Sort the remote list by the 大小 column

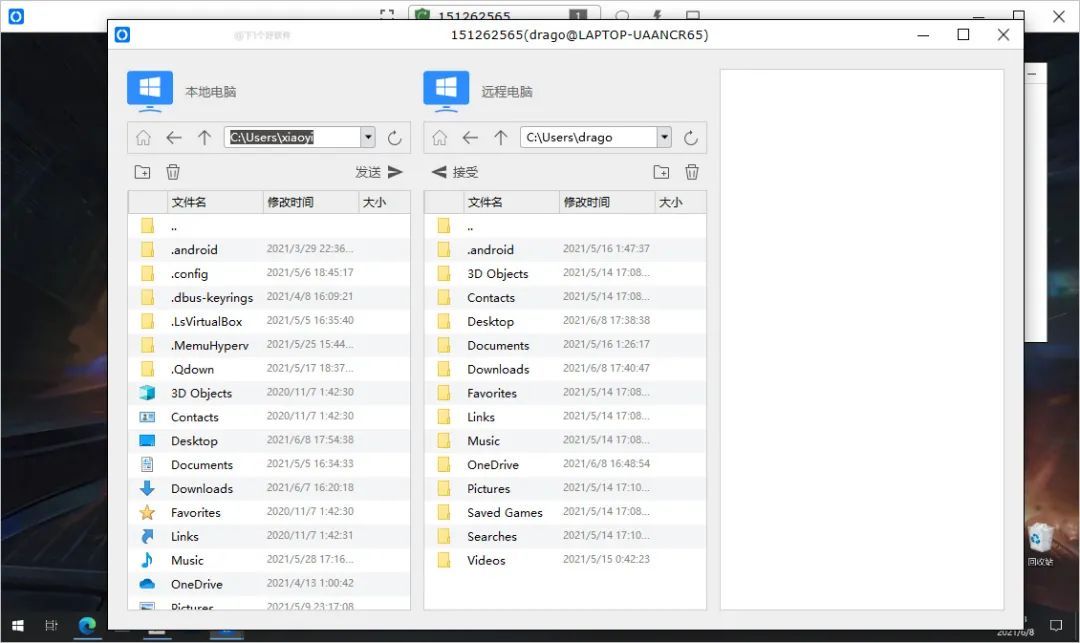click(680, 202)
